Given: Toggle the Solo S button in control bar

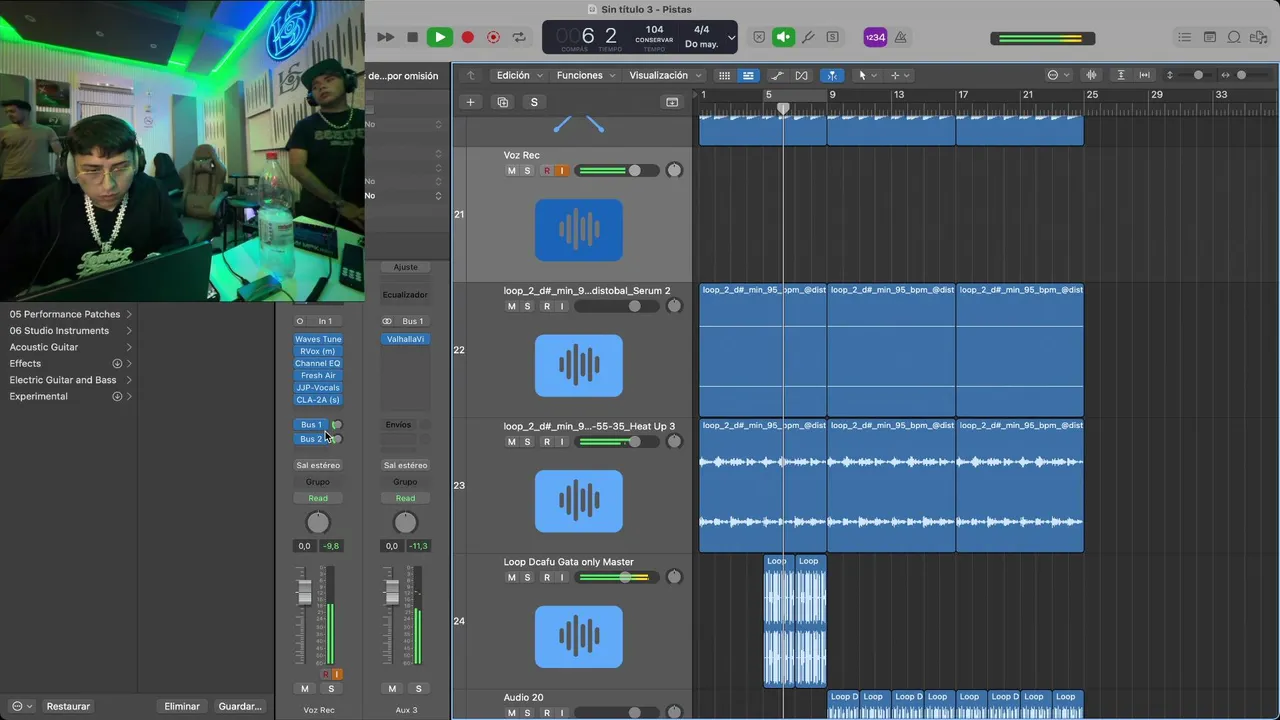Looking at the screenshot, I should 832,37.
